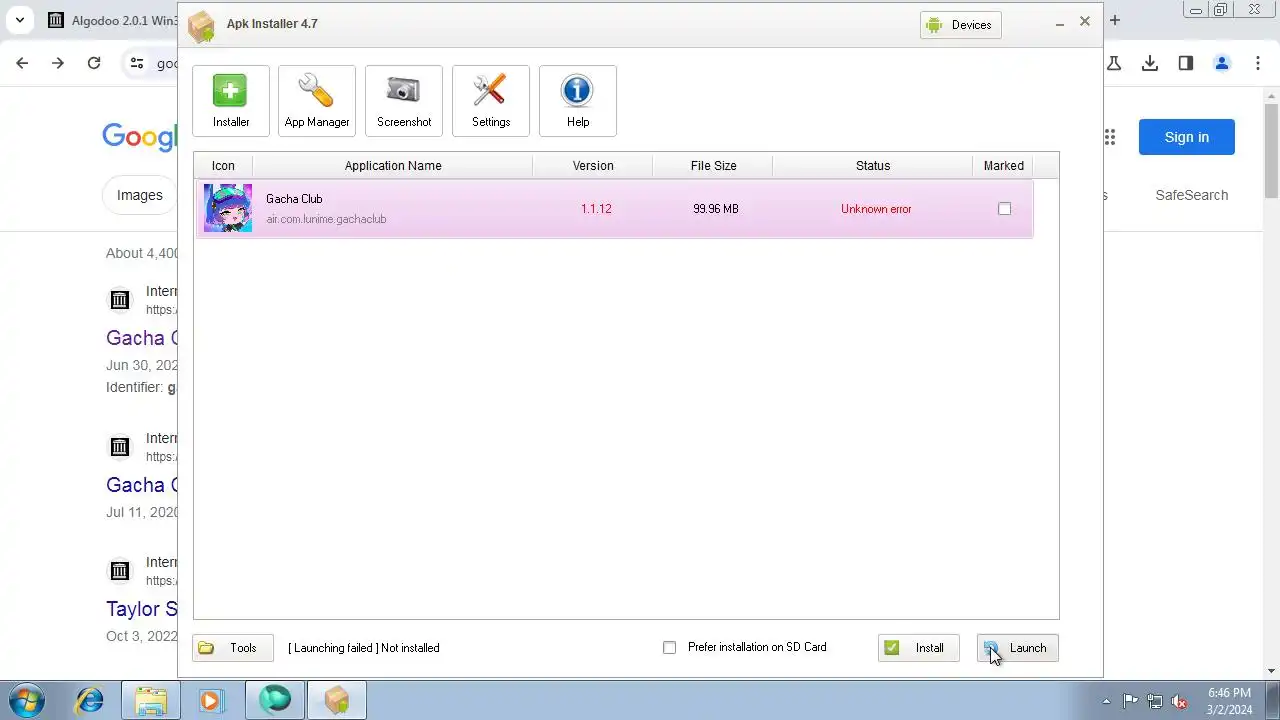
Task: Click Sign in on the Google page
Action: tap(1187, 137)
